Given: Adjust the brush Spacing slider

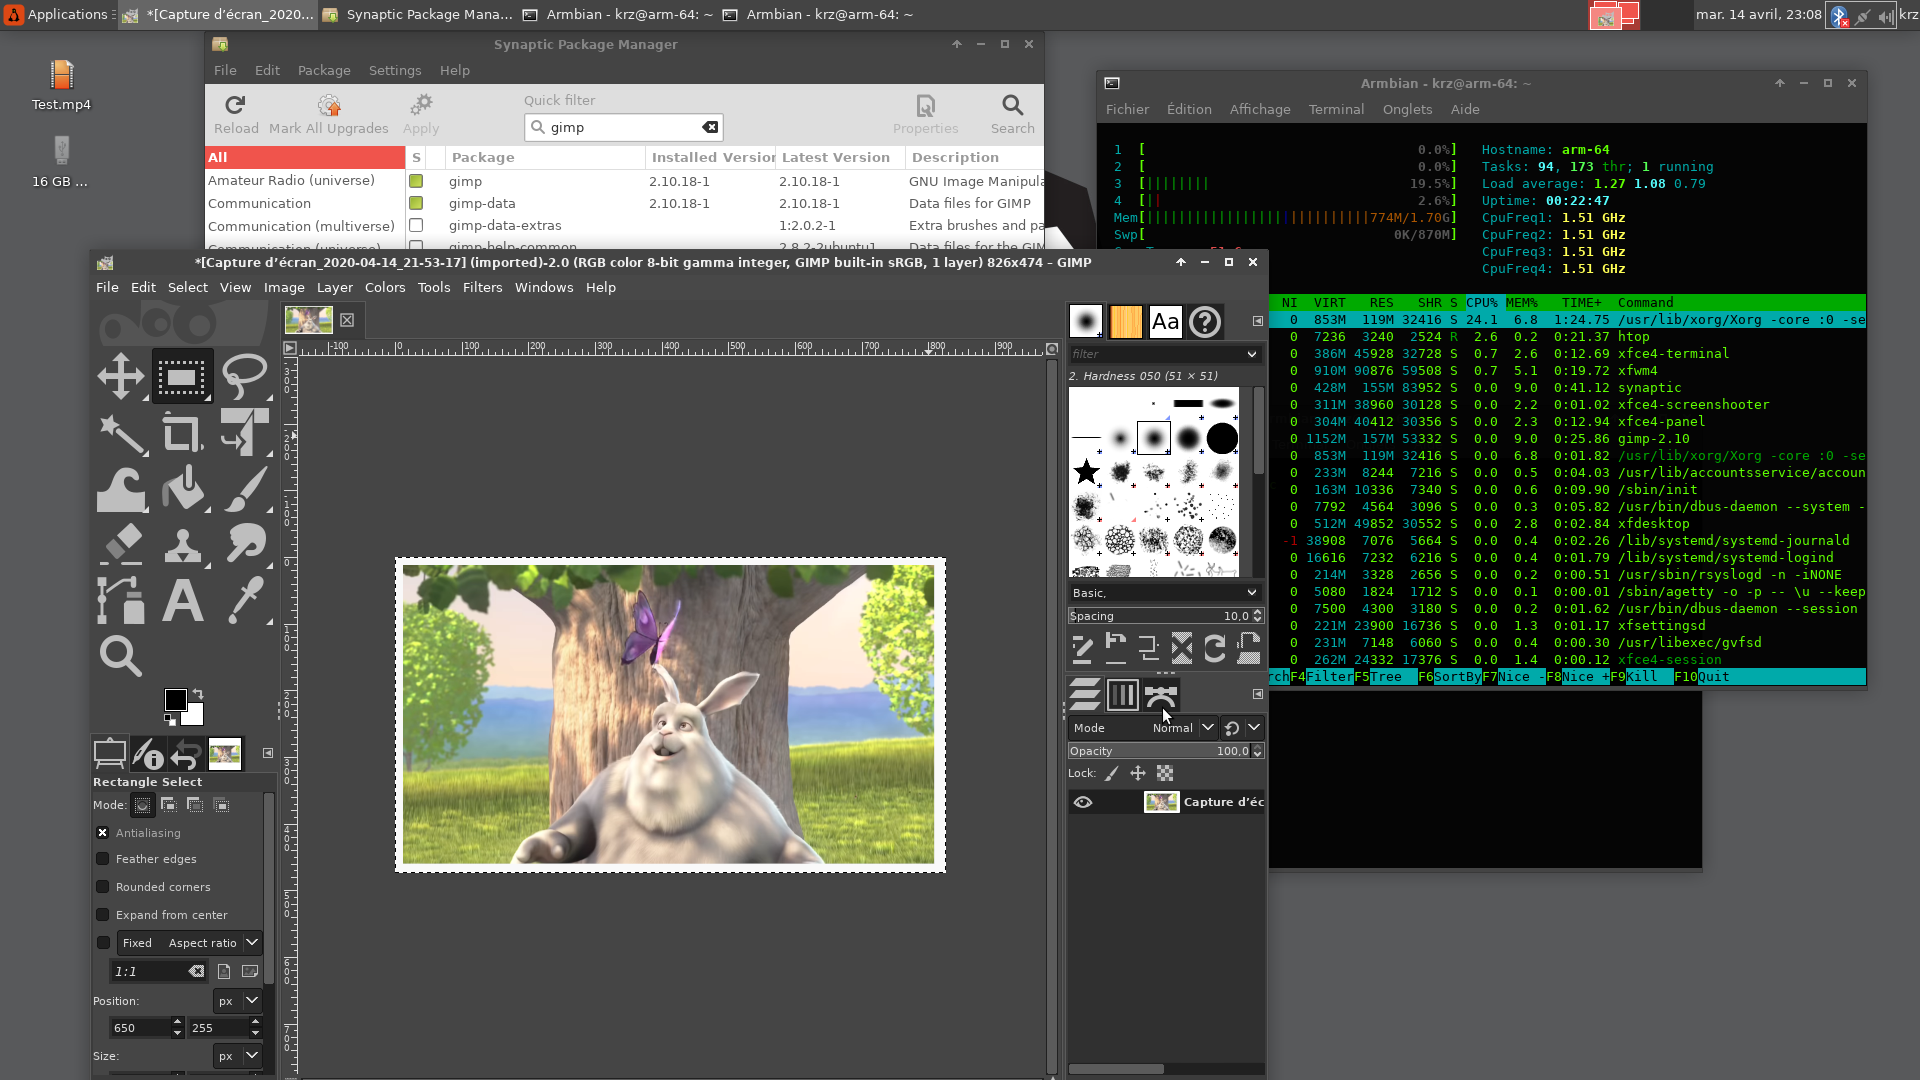Looking at the screenshot, I should click(1160, 616).
